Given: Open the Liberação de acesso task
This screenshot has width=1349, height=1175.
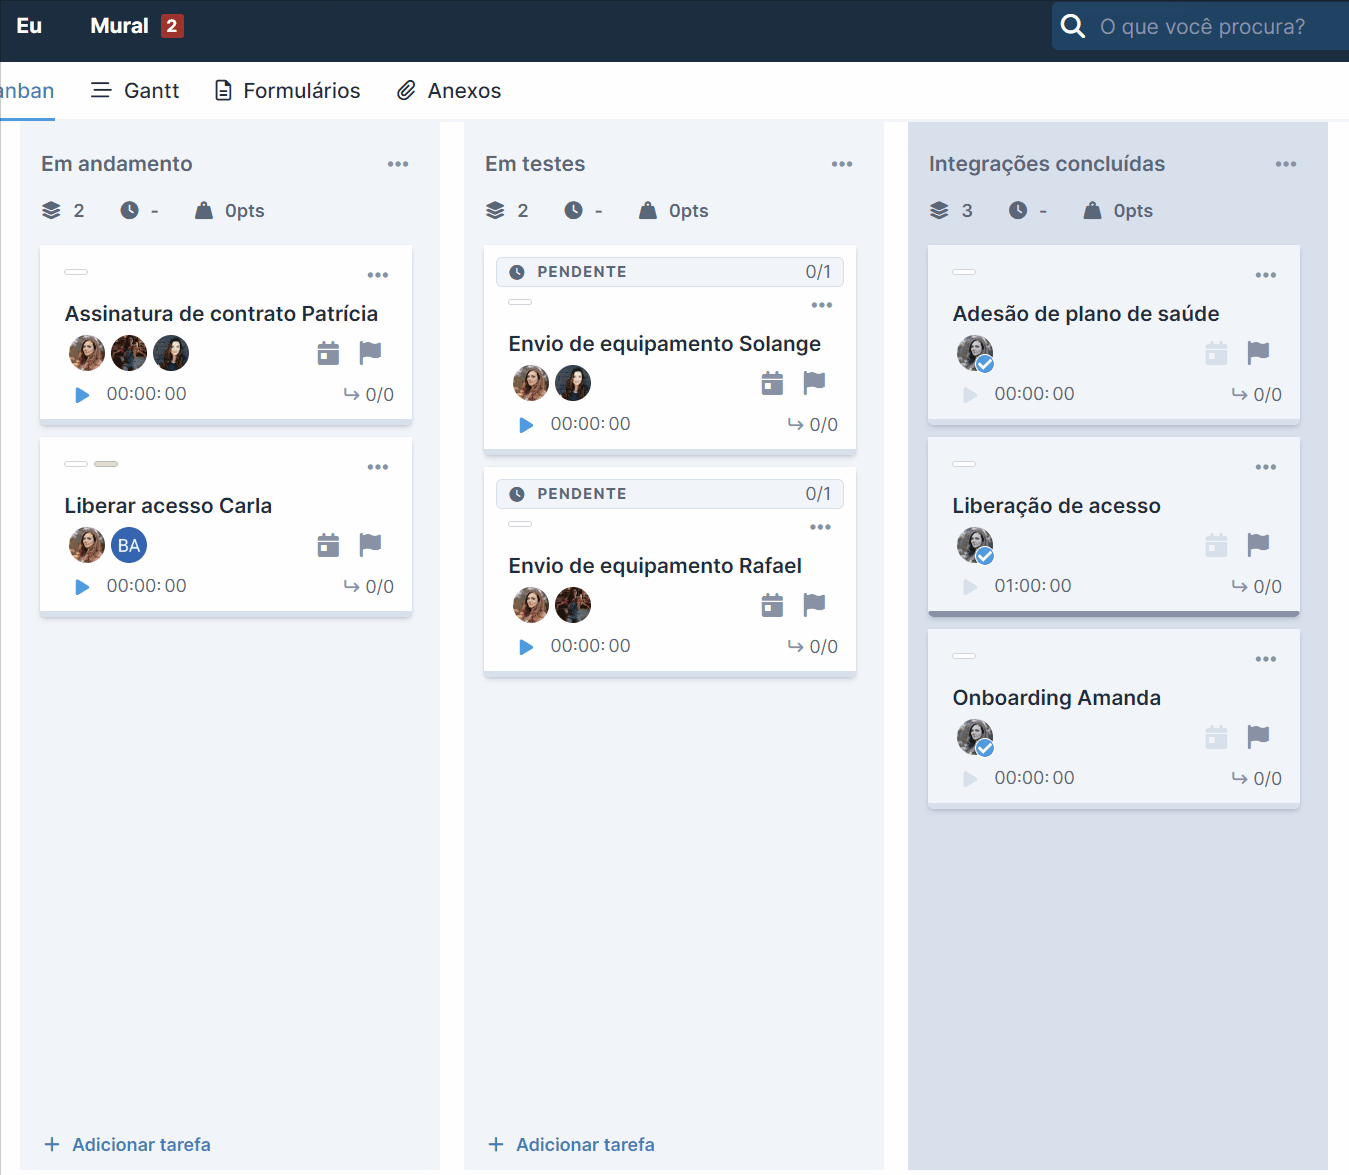Looking at the screenshot, I should tap(1057, 506).
